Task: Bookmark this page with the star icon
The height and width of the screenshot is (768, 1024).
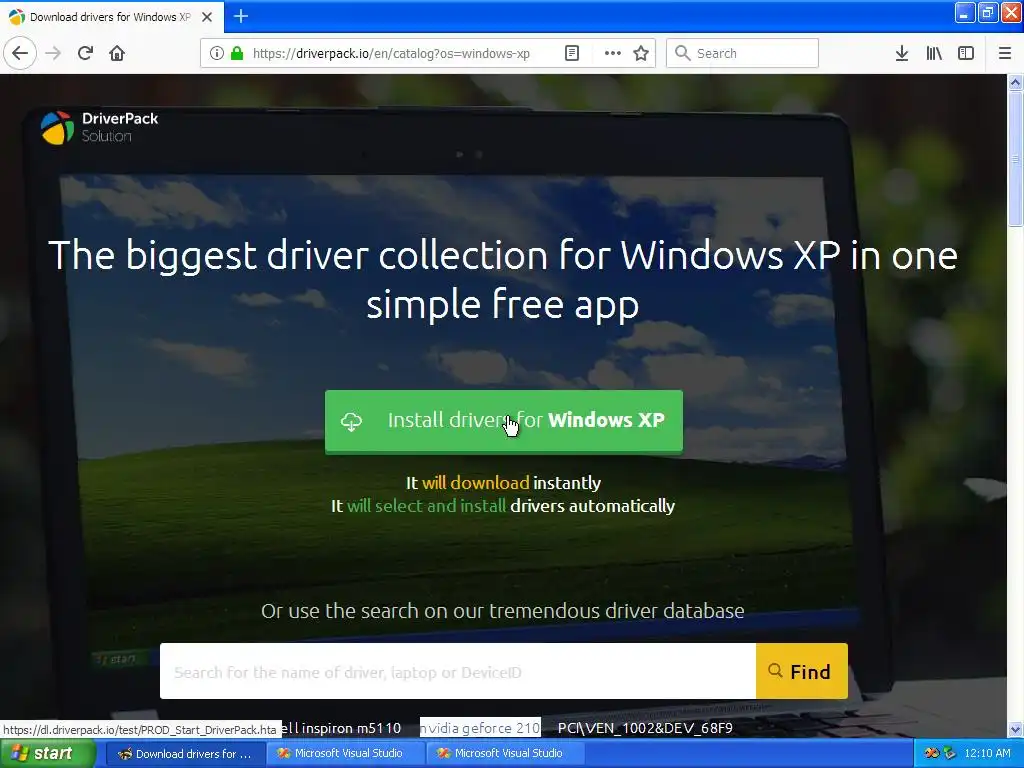Action: pyautogui.click(x=641, y=53)
